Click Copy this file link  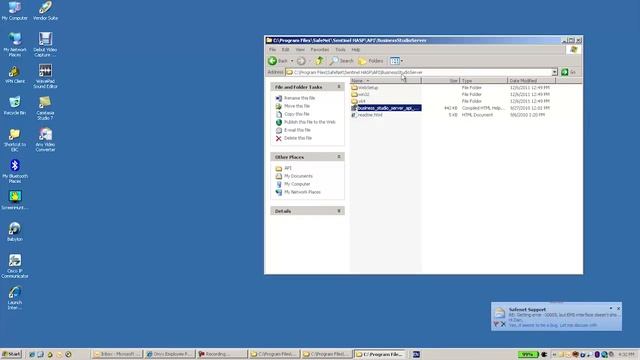[297, 114]
